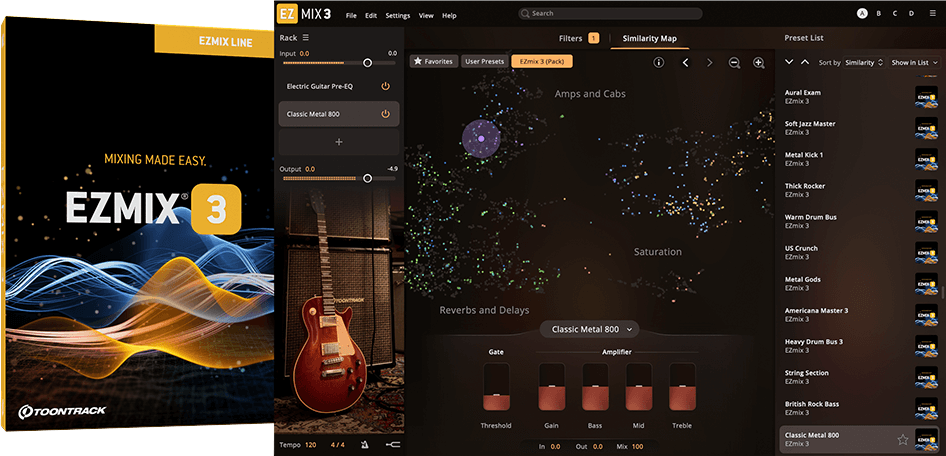Toggle power for Classic Metal 800 rack unit

click(x=385, y=114)
